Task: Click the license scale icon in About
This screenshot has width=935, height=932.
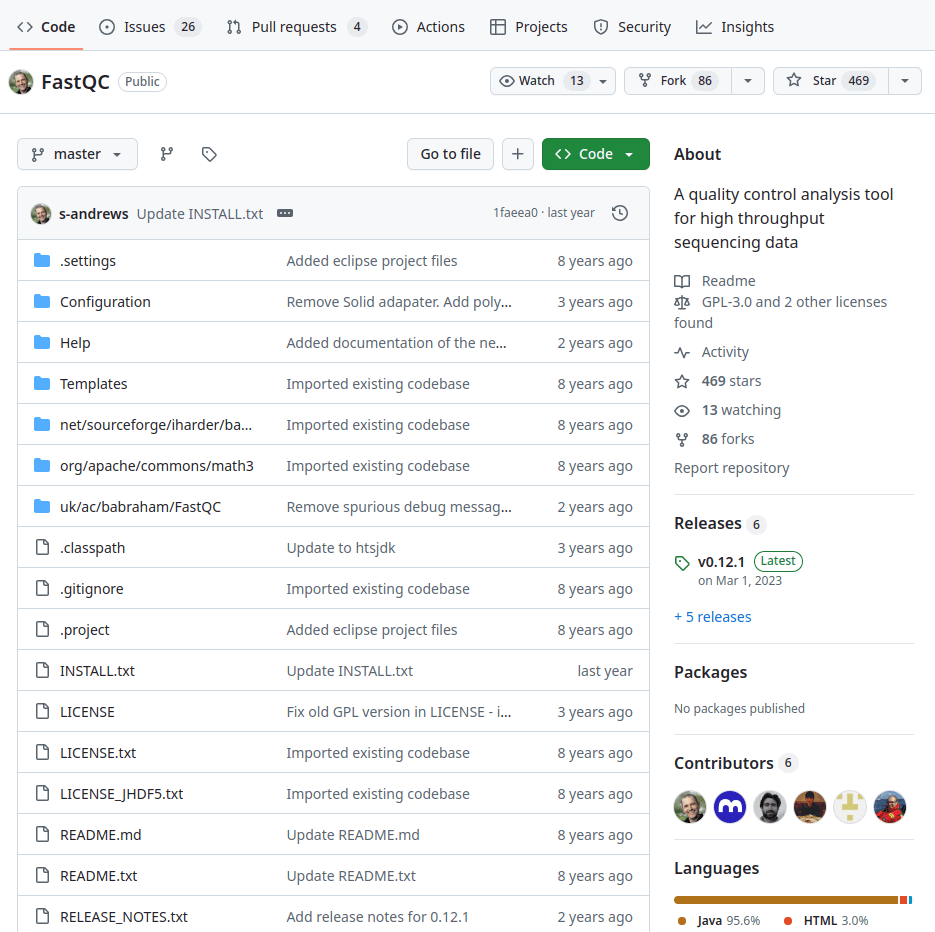Action: [682, 302]
